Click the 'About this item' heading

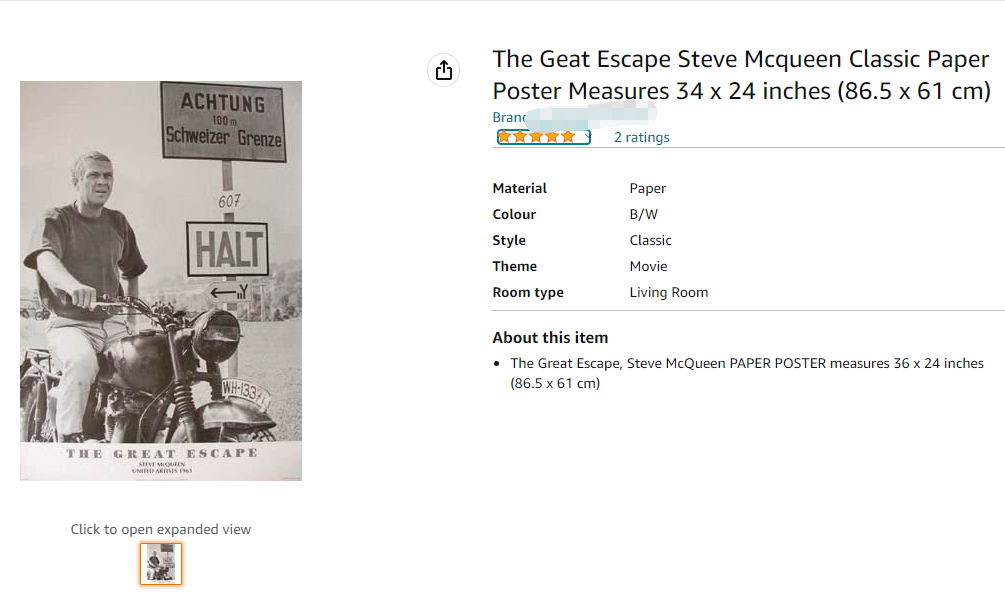pyautogui.click(x=550, y=337)
